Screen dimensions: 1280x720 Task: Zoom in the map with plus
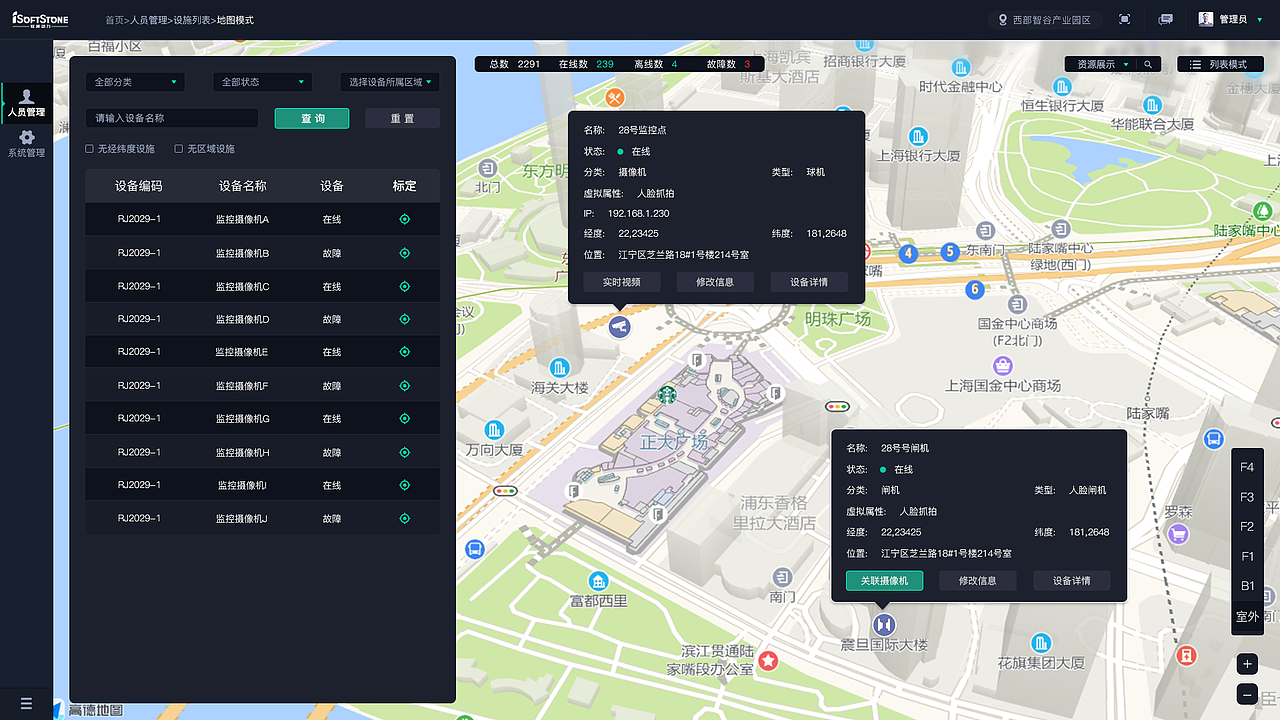click(x=1247, y=664)
